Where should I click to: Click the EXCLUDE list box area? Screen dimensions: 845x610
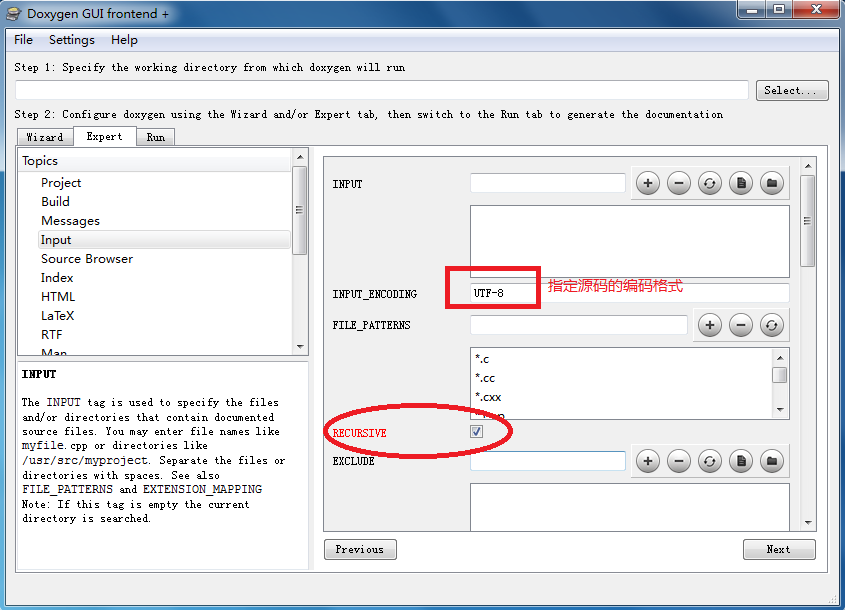[x=629, y=507]
